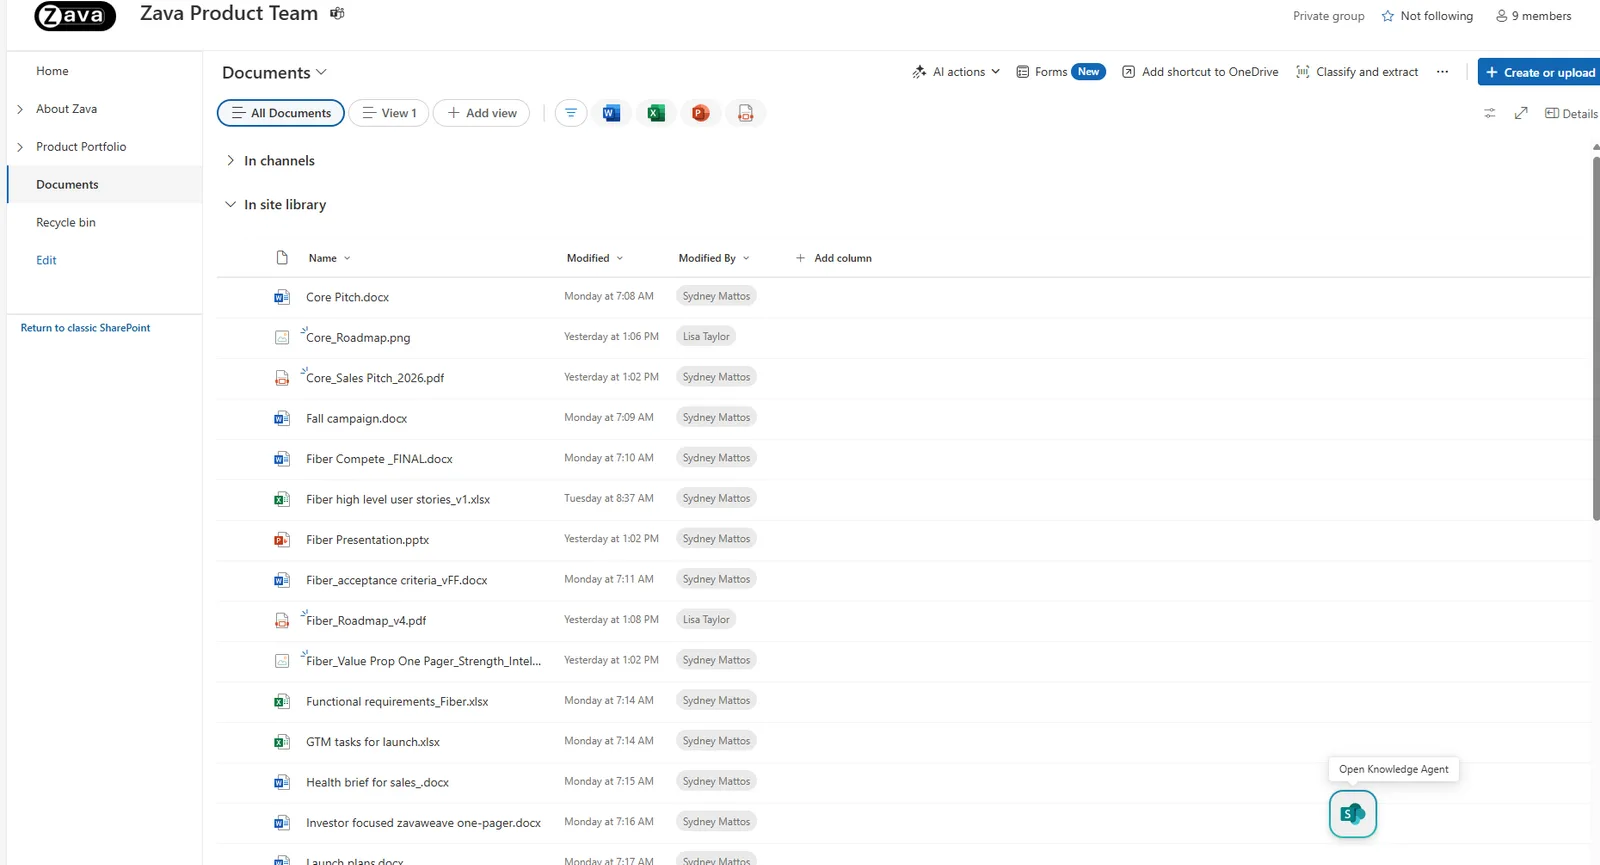1600x865 pixels.
Task: Click PowerPoint icon for Fiber Presentation.pptx
Action: coord(282,540)
